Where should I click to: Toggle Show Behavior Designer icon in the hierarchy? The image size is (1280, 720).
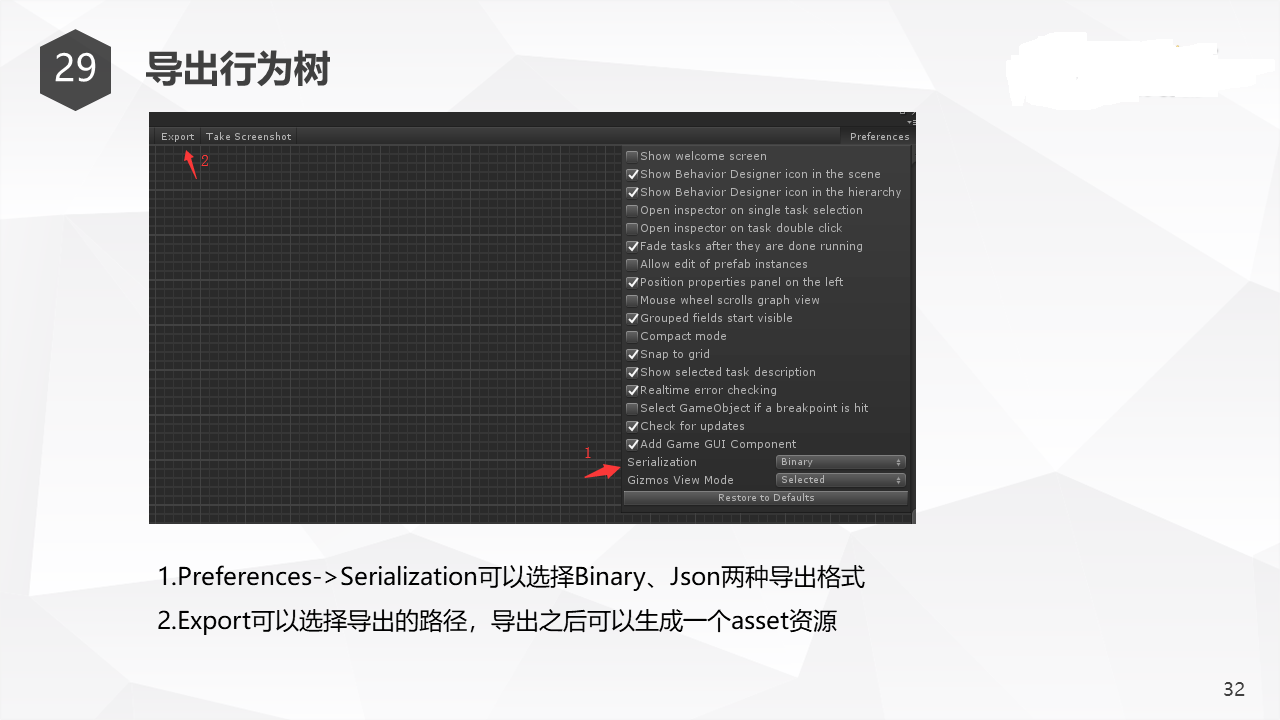click(x=631, y=192)
